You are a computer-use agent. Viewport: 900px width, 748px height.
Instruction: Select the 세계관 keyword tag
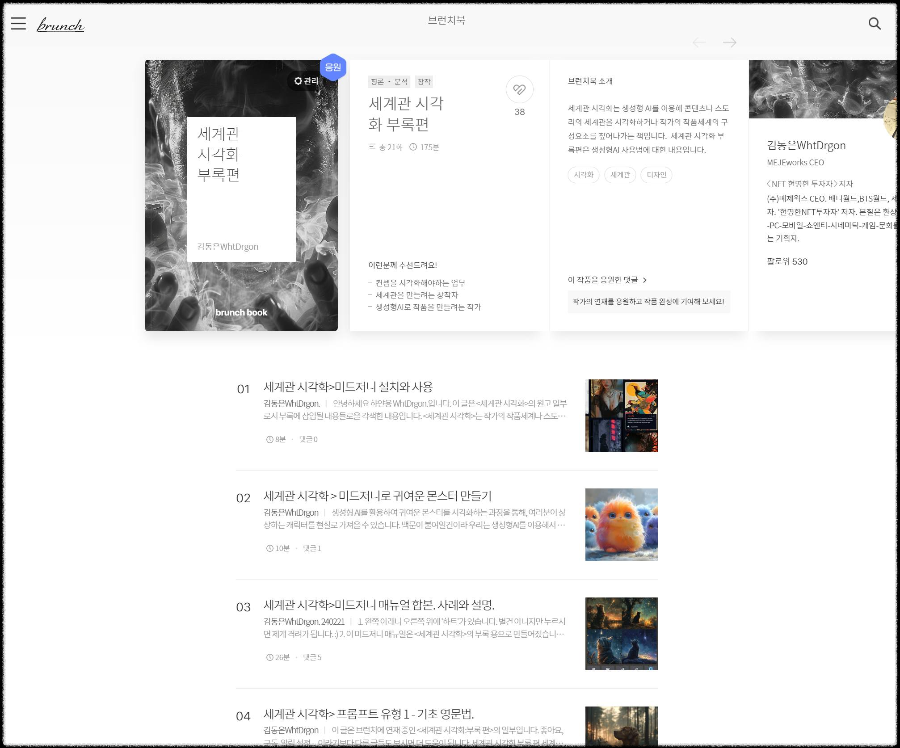point(620,175)
